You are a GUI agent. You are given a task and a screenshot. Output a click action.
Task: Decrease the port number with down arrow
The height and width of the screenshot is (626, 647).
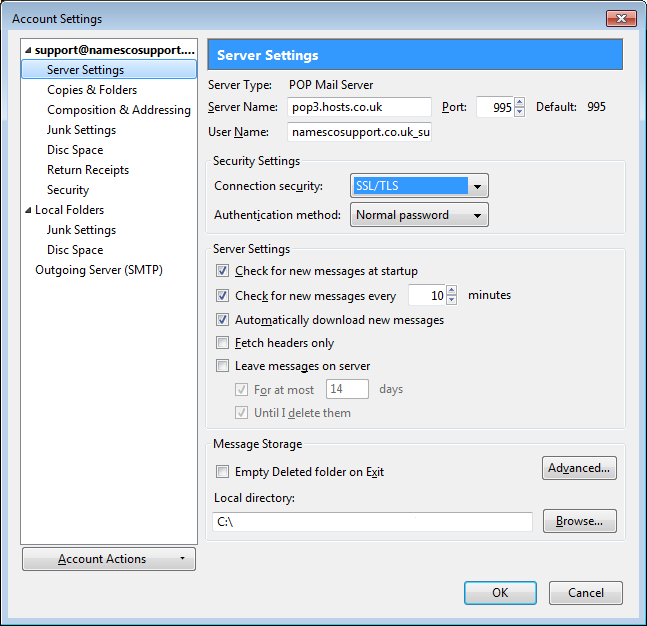tap(520, 112)
